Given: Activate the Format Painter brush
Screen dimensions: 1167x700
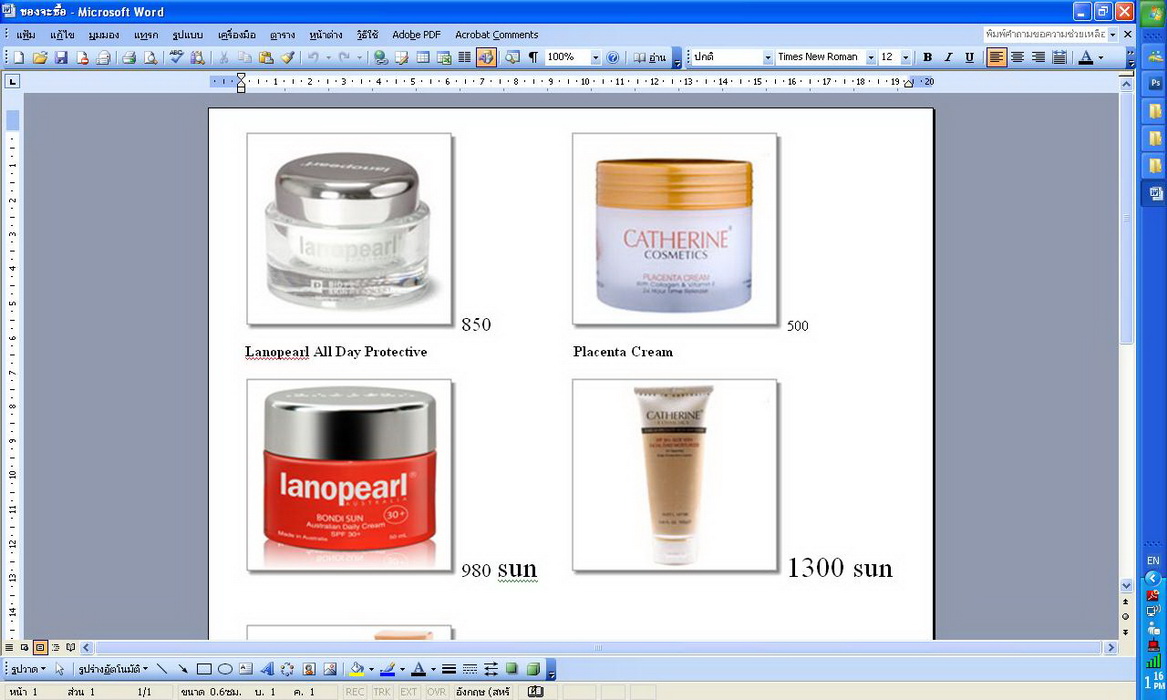Looking at the screenshot, I should (287, 57).
